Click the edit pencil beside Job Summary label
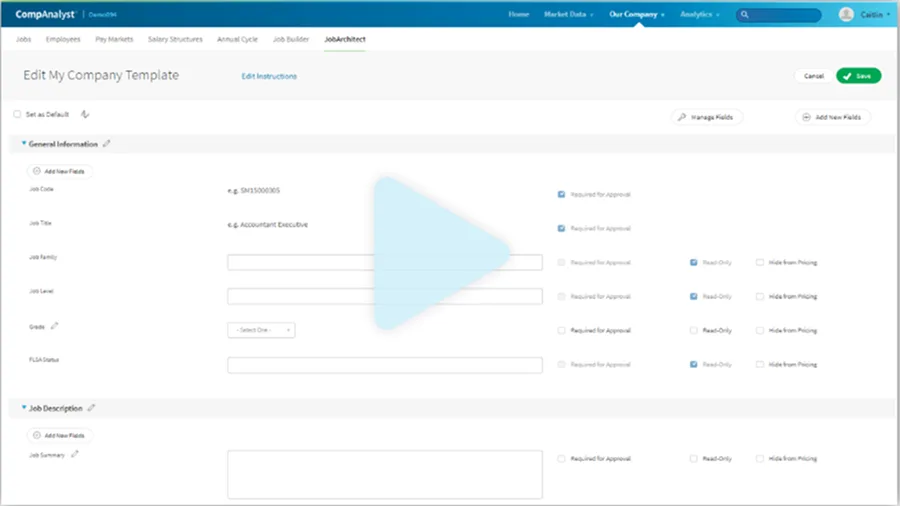The width and height of the screenshot is (900, 531). click(x=75, y=454)
